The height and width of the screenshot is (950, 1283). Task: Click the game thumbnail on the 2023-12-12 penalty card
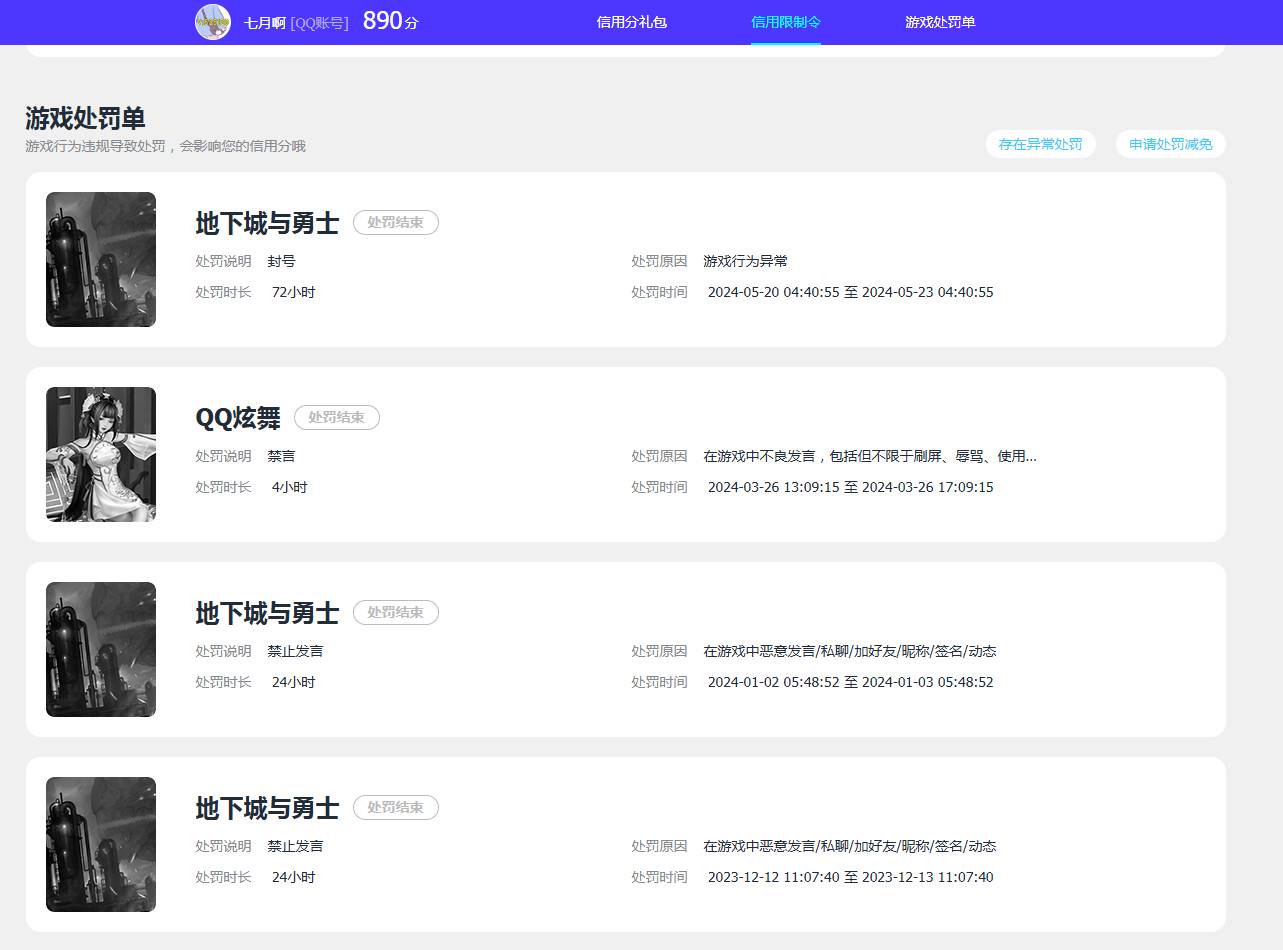click(x=101, y=845)
